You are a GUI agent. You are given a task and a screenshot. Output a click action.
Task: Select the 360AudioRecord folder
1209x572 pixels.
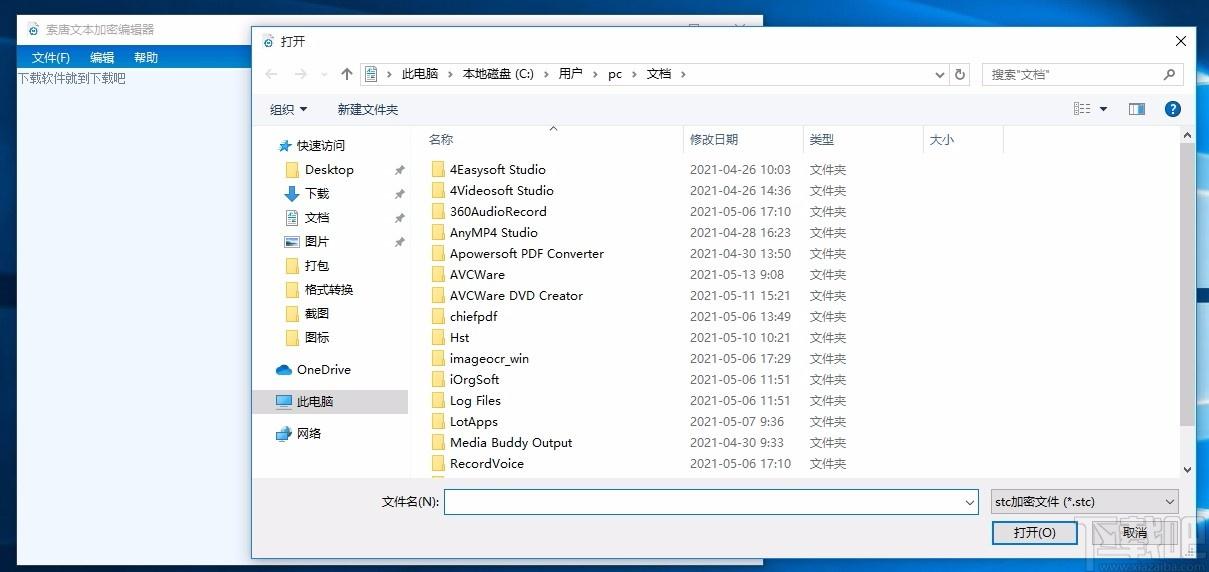[x=498, y=212]
